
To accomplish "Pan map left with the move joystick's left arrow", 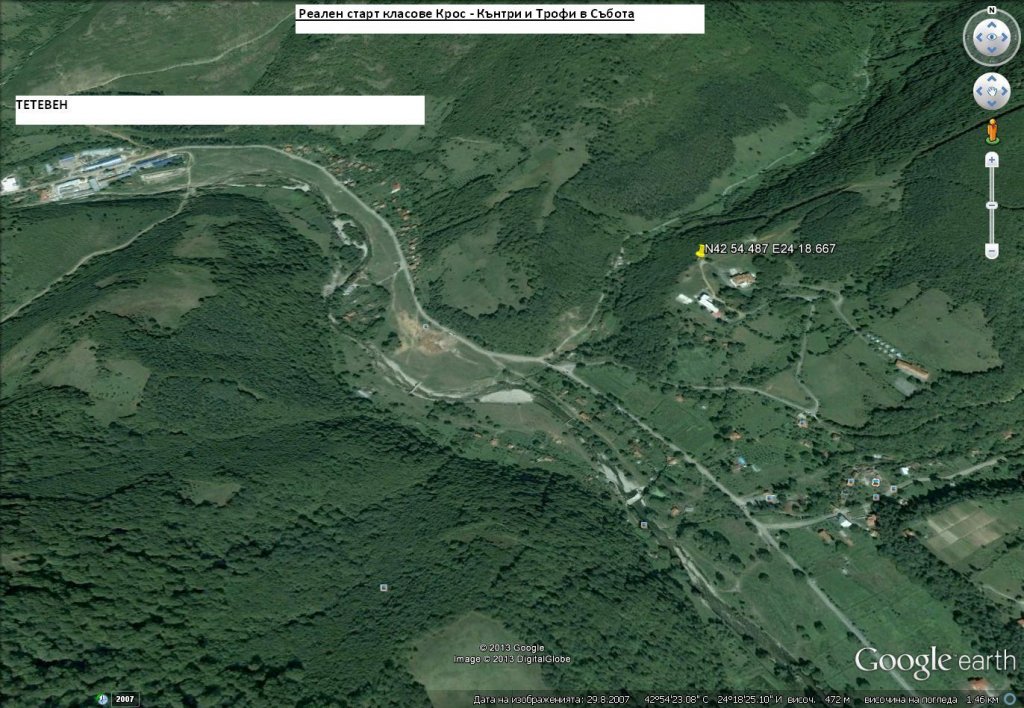I will (980, 91).
